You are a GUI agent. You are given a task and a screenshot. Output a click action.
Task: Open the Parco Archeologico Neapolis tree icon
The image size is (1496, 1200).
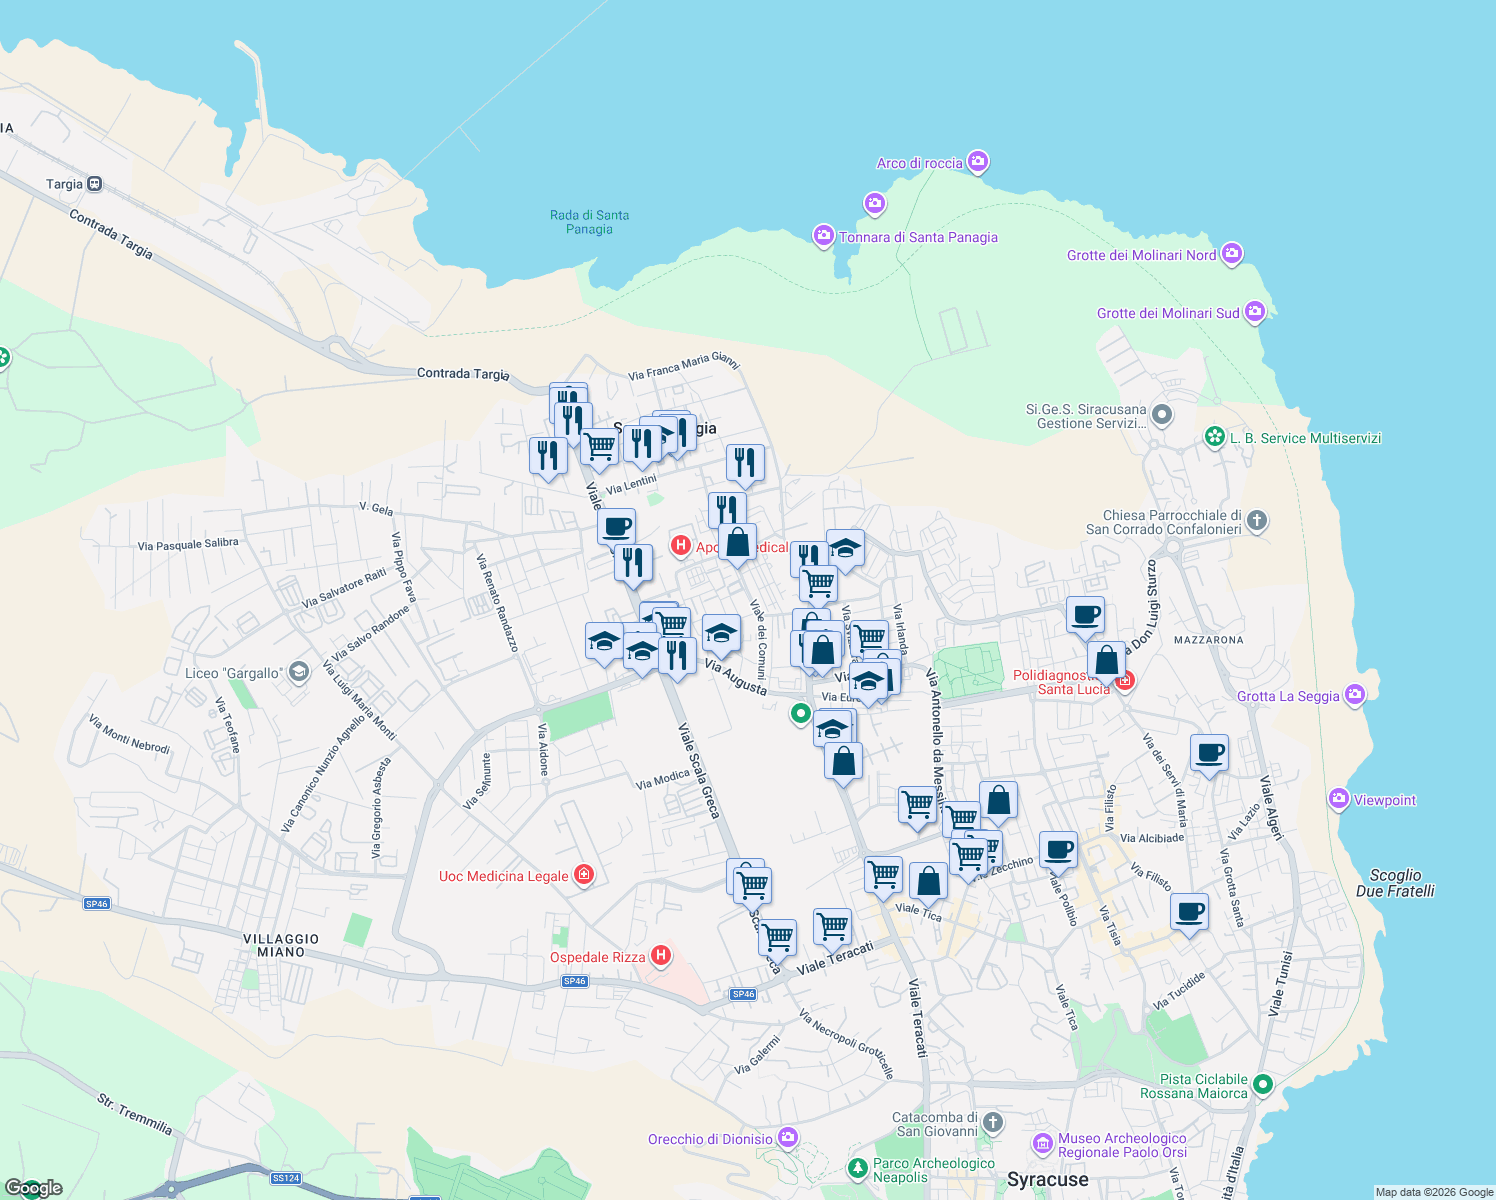[x=857, y=1168]
